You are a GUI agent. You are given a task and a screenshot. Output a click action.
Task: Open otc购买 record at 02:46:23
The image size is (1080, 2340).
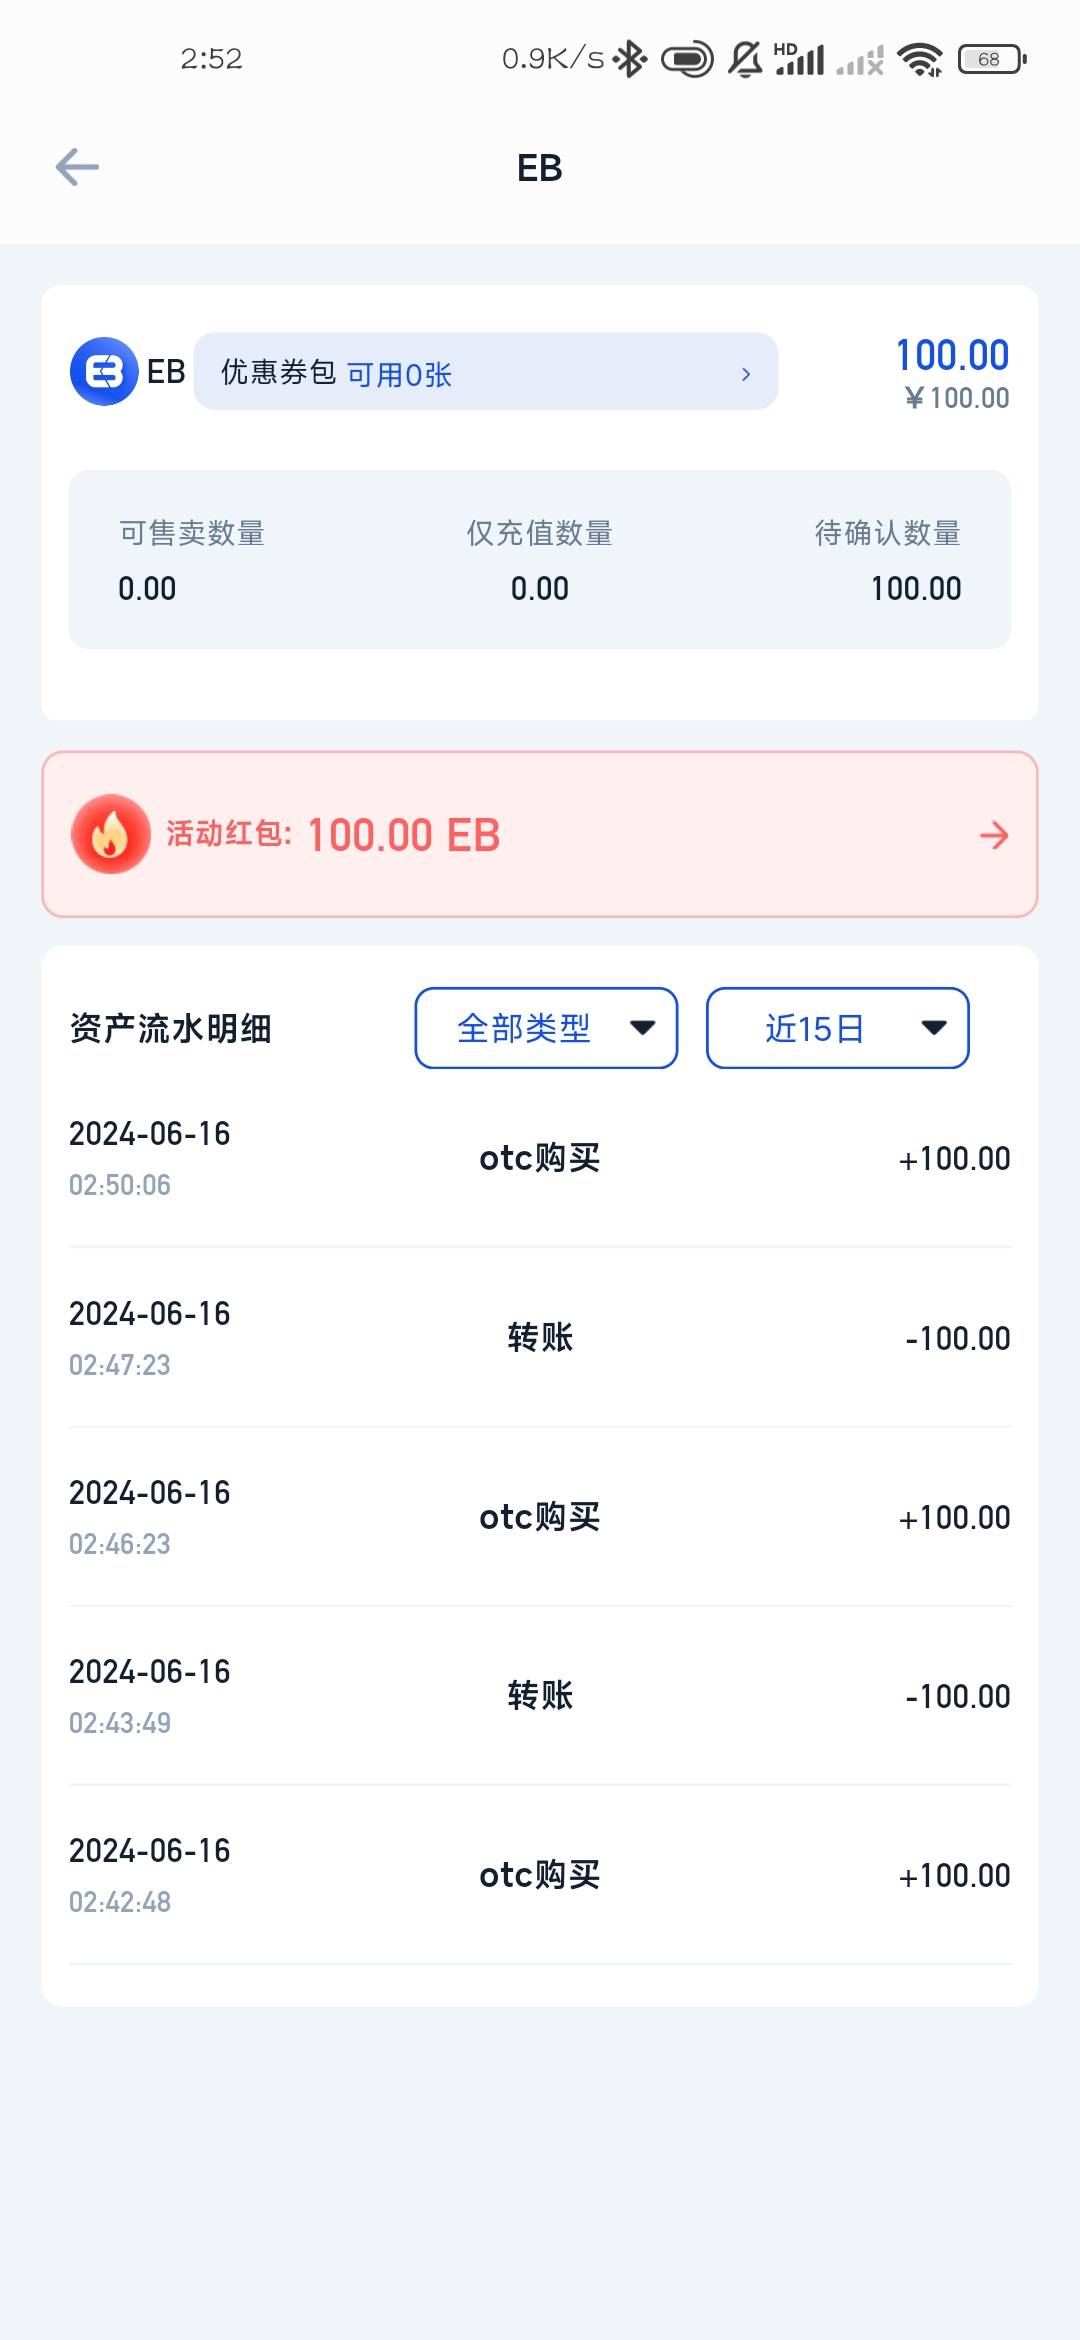pyautogui.click(x=540, y=1517)
